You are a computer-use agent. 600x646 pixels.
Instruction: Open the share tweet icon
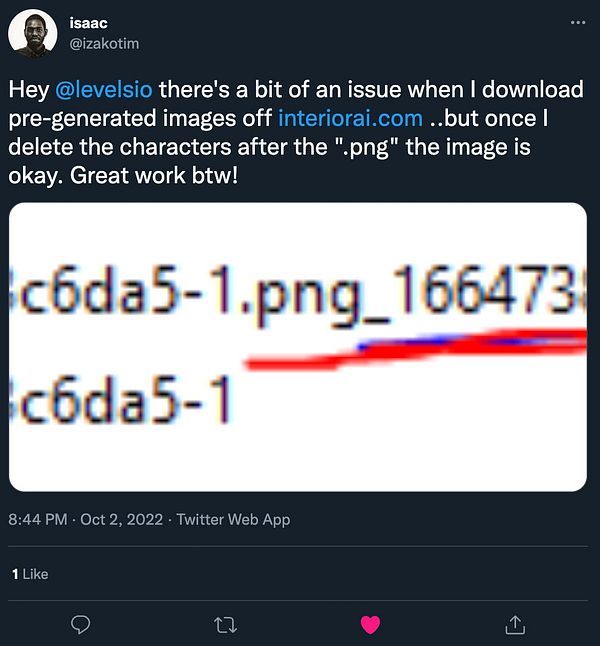[515, 625]
